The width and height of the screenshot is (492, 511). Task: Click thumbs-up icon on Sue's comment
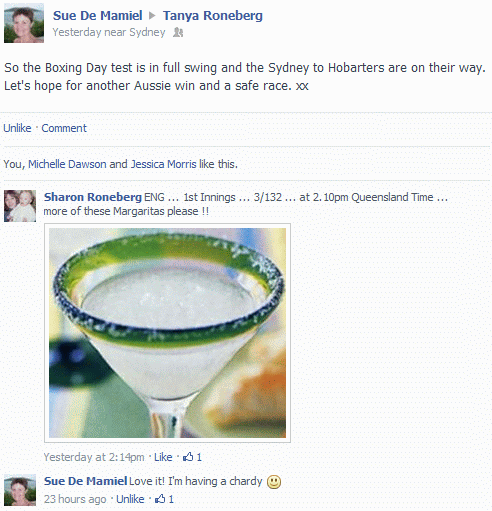160,499
